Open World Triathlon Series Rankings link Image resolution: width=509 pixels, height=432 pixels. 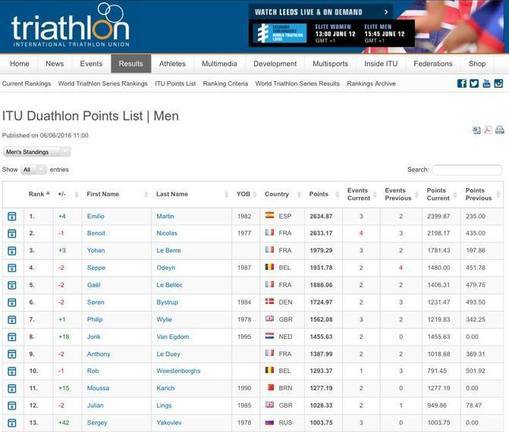(103, 84)
